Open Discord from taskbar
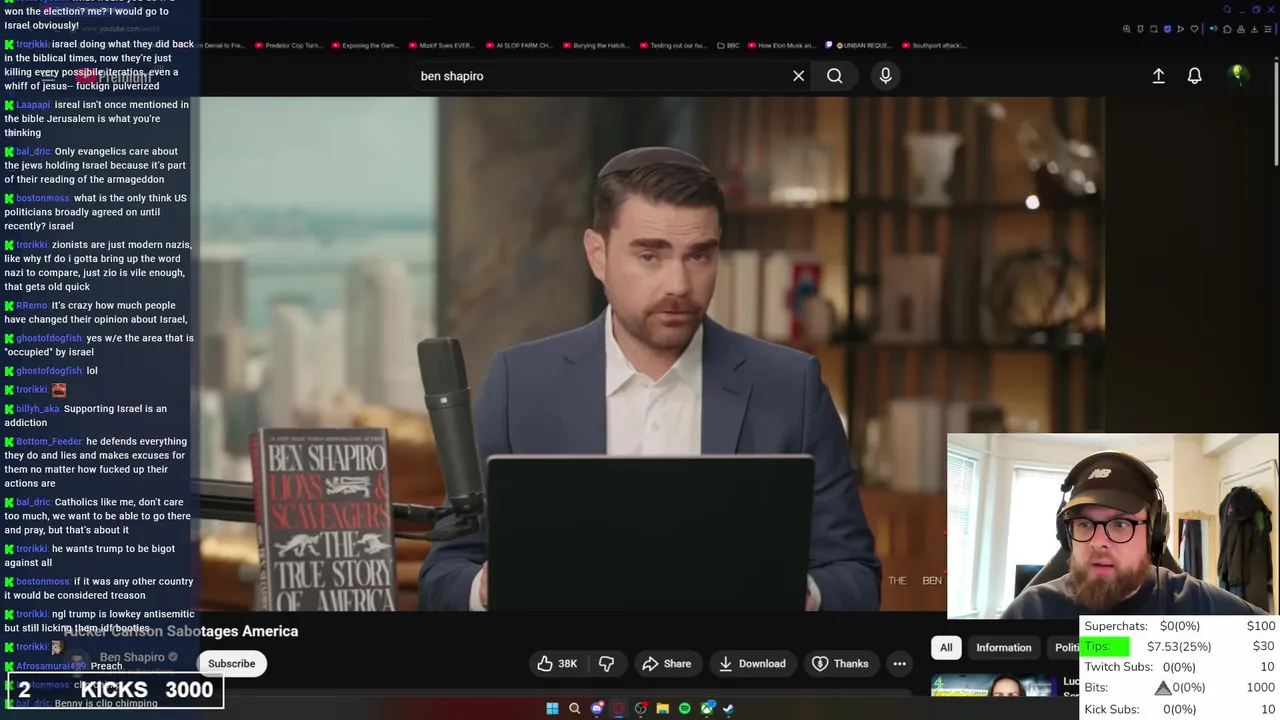 (x=597, y=708)
